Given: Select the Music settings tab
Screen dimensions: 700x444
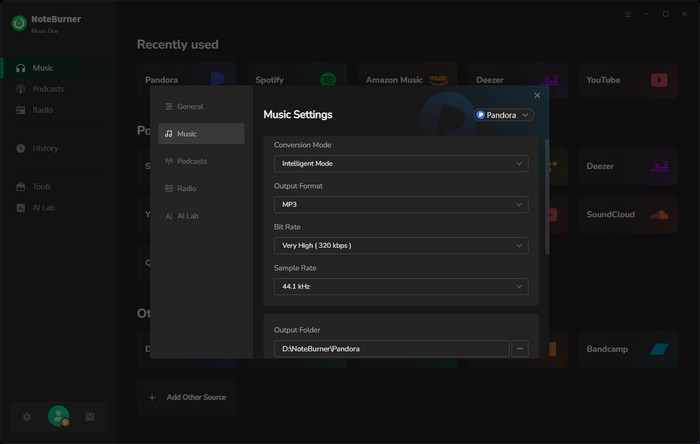Looking at the screenshot, I should [201, 133].
